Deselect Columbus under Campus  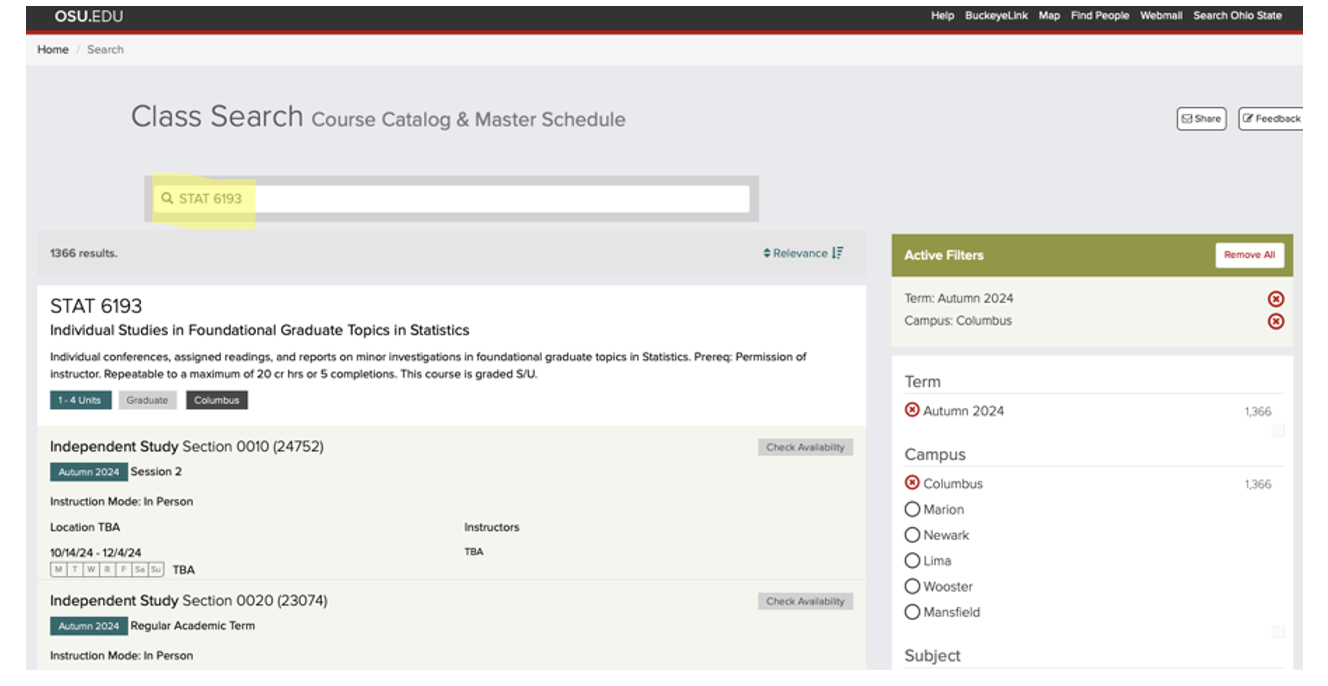(x=912, y=483)
